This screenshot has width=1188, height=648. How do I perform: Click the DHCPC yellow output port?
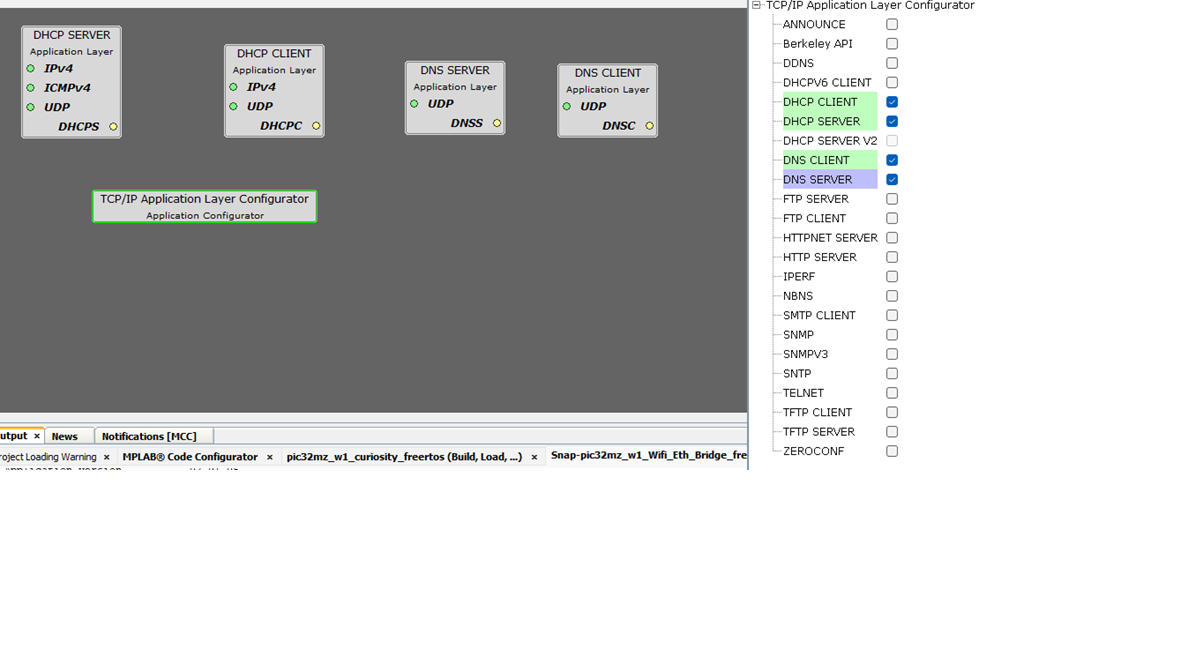316,126
